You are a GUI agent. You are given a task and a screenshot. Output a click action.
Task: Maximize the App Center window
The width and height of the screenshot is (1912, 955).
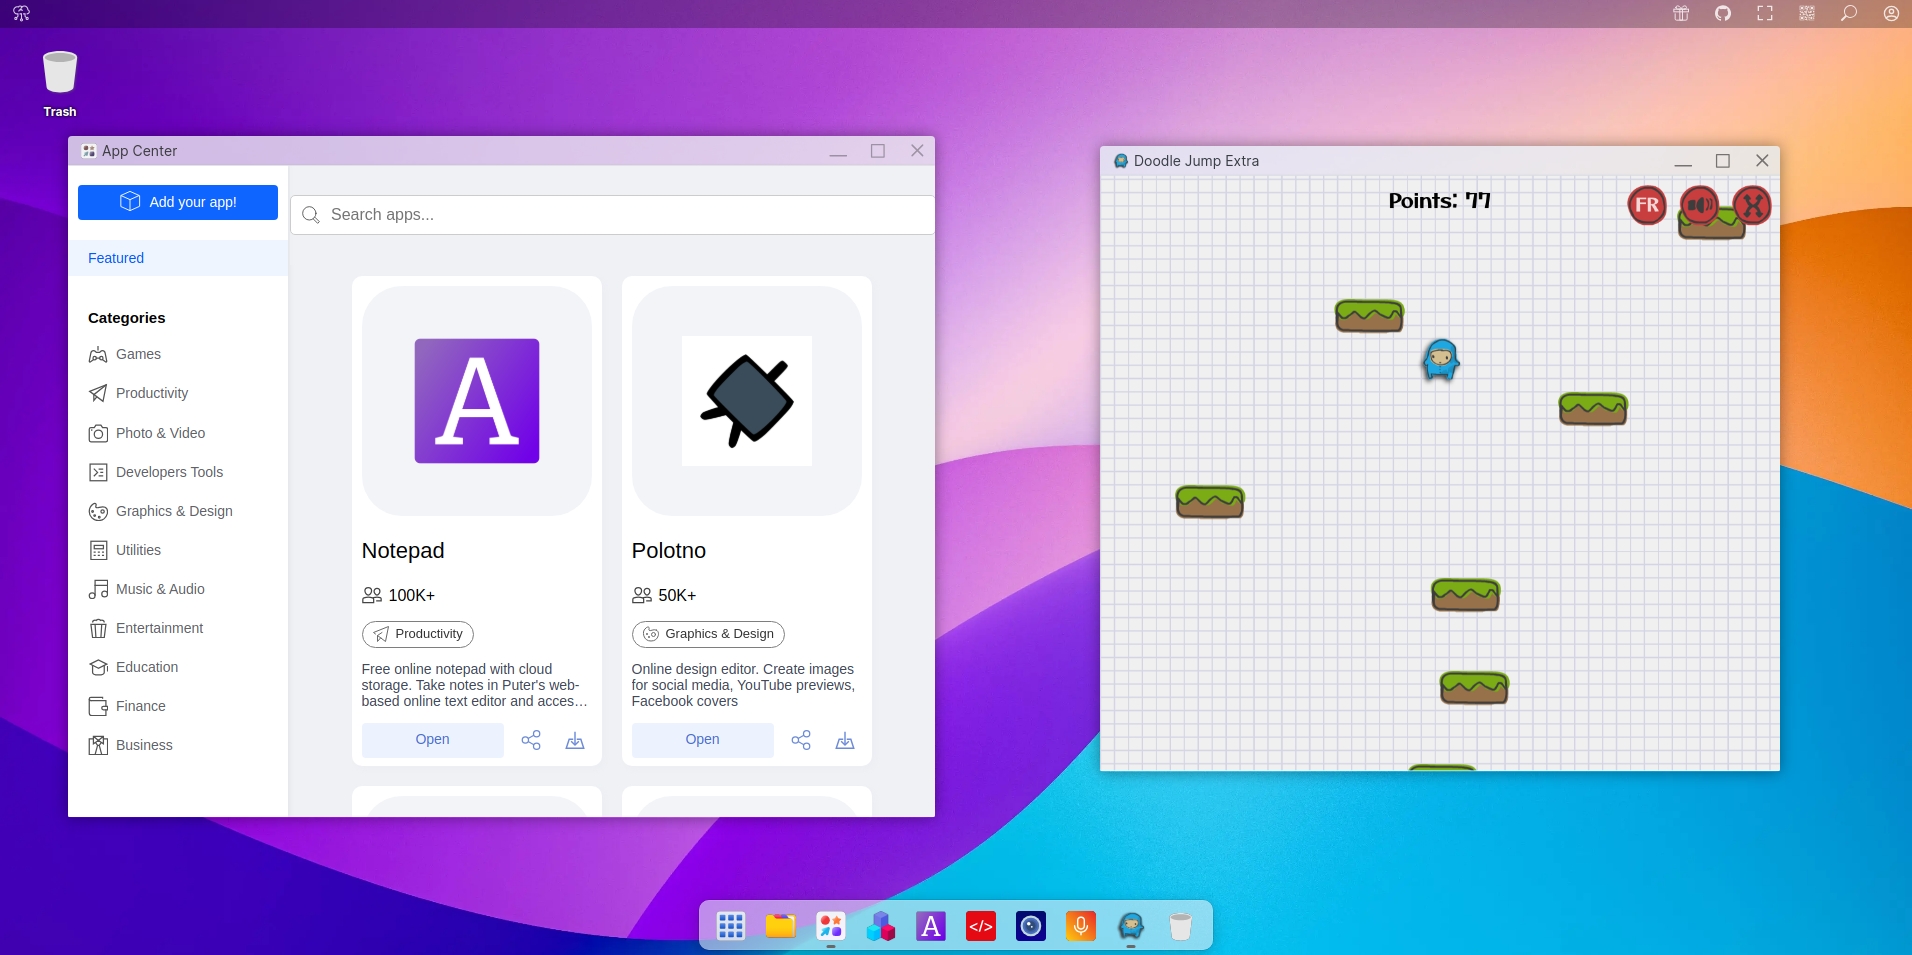point(878,151)
